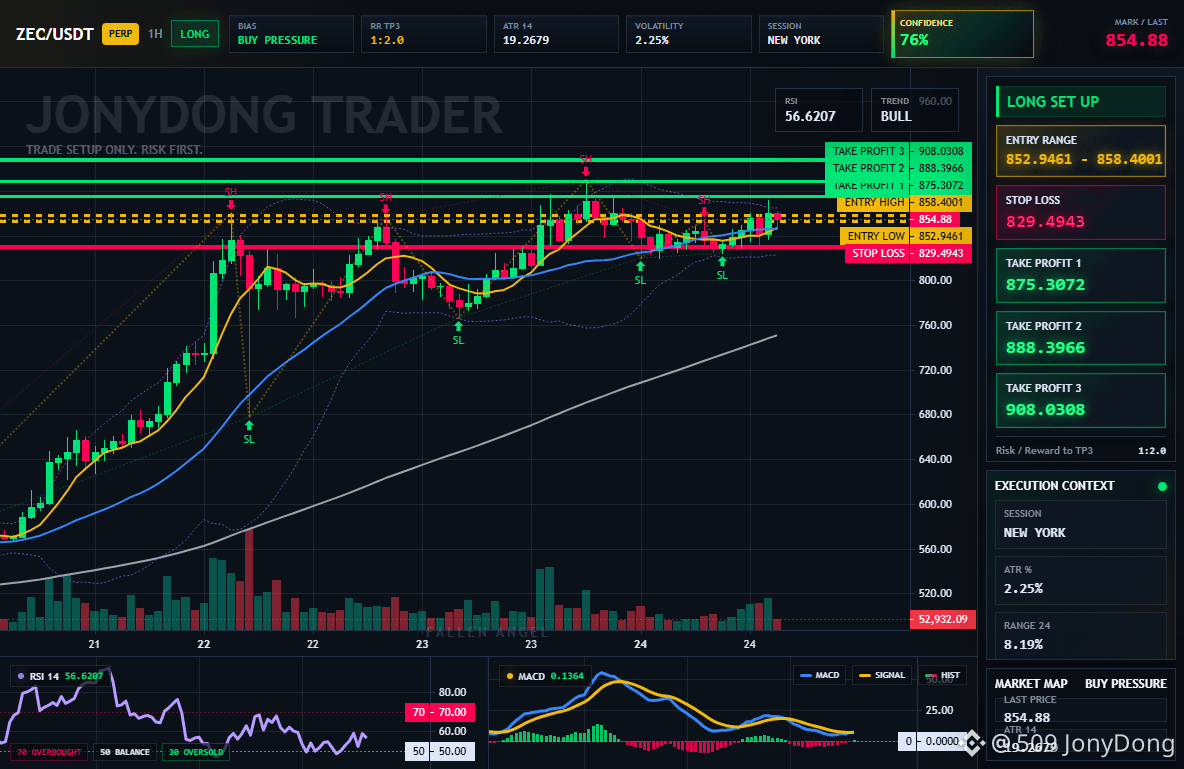Click the red Stop Loss chart label

coord(877,253)
